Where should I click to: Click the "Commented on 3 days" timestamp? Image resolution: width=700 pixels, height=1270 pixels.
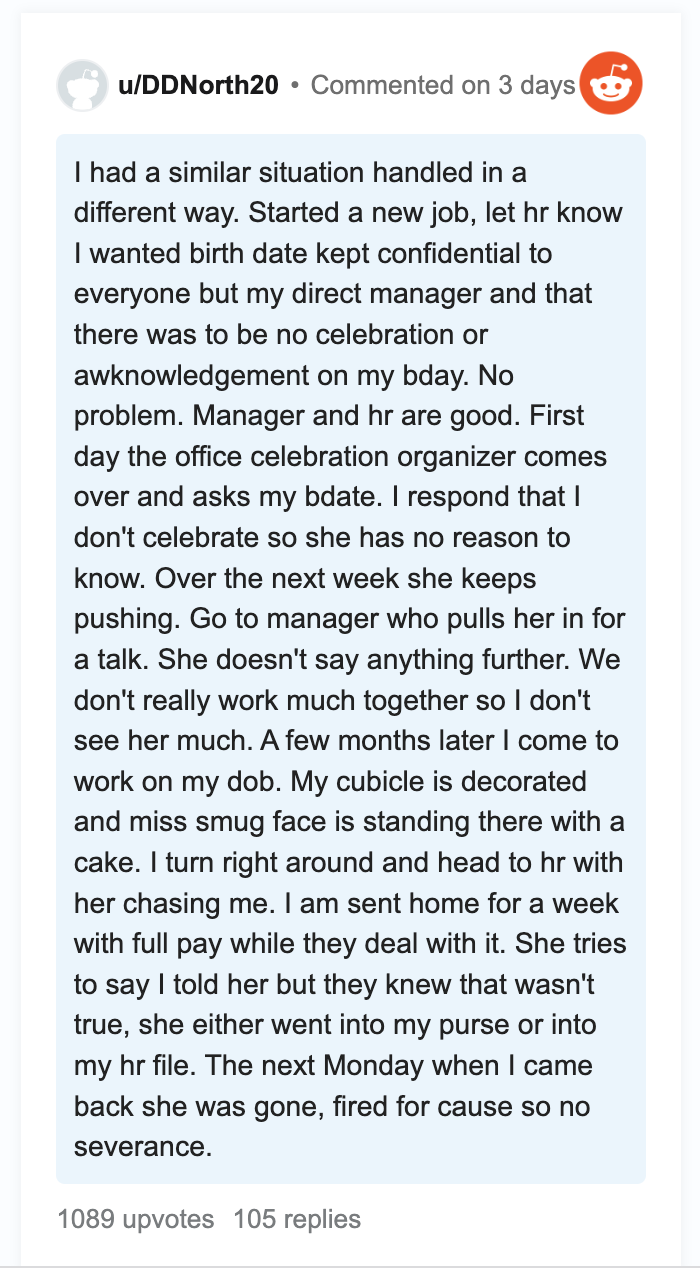click(443, 85)
